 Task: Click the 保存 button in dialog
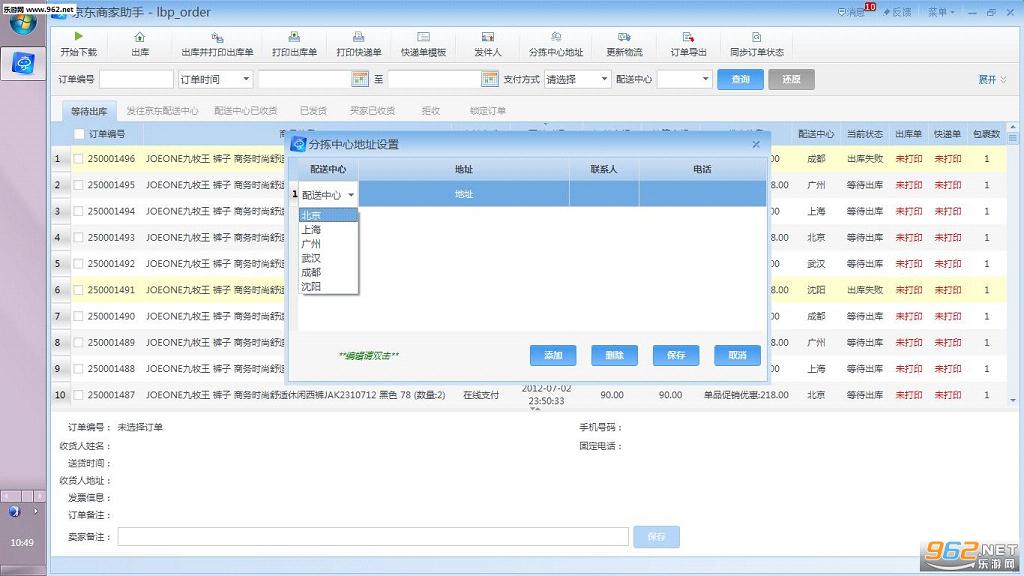[676, 355]
